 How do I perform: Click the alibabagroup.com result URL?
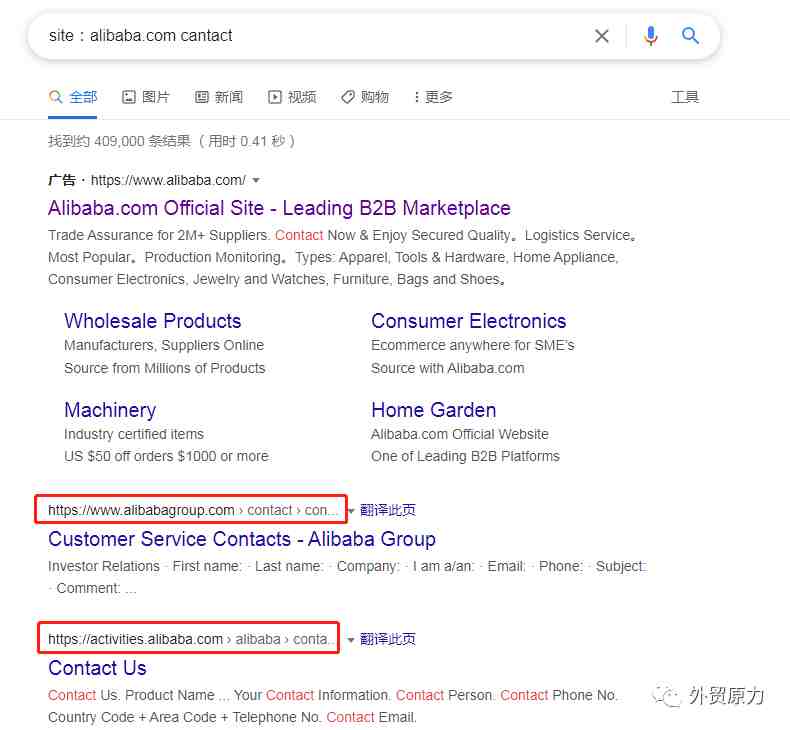[192, 510]
